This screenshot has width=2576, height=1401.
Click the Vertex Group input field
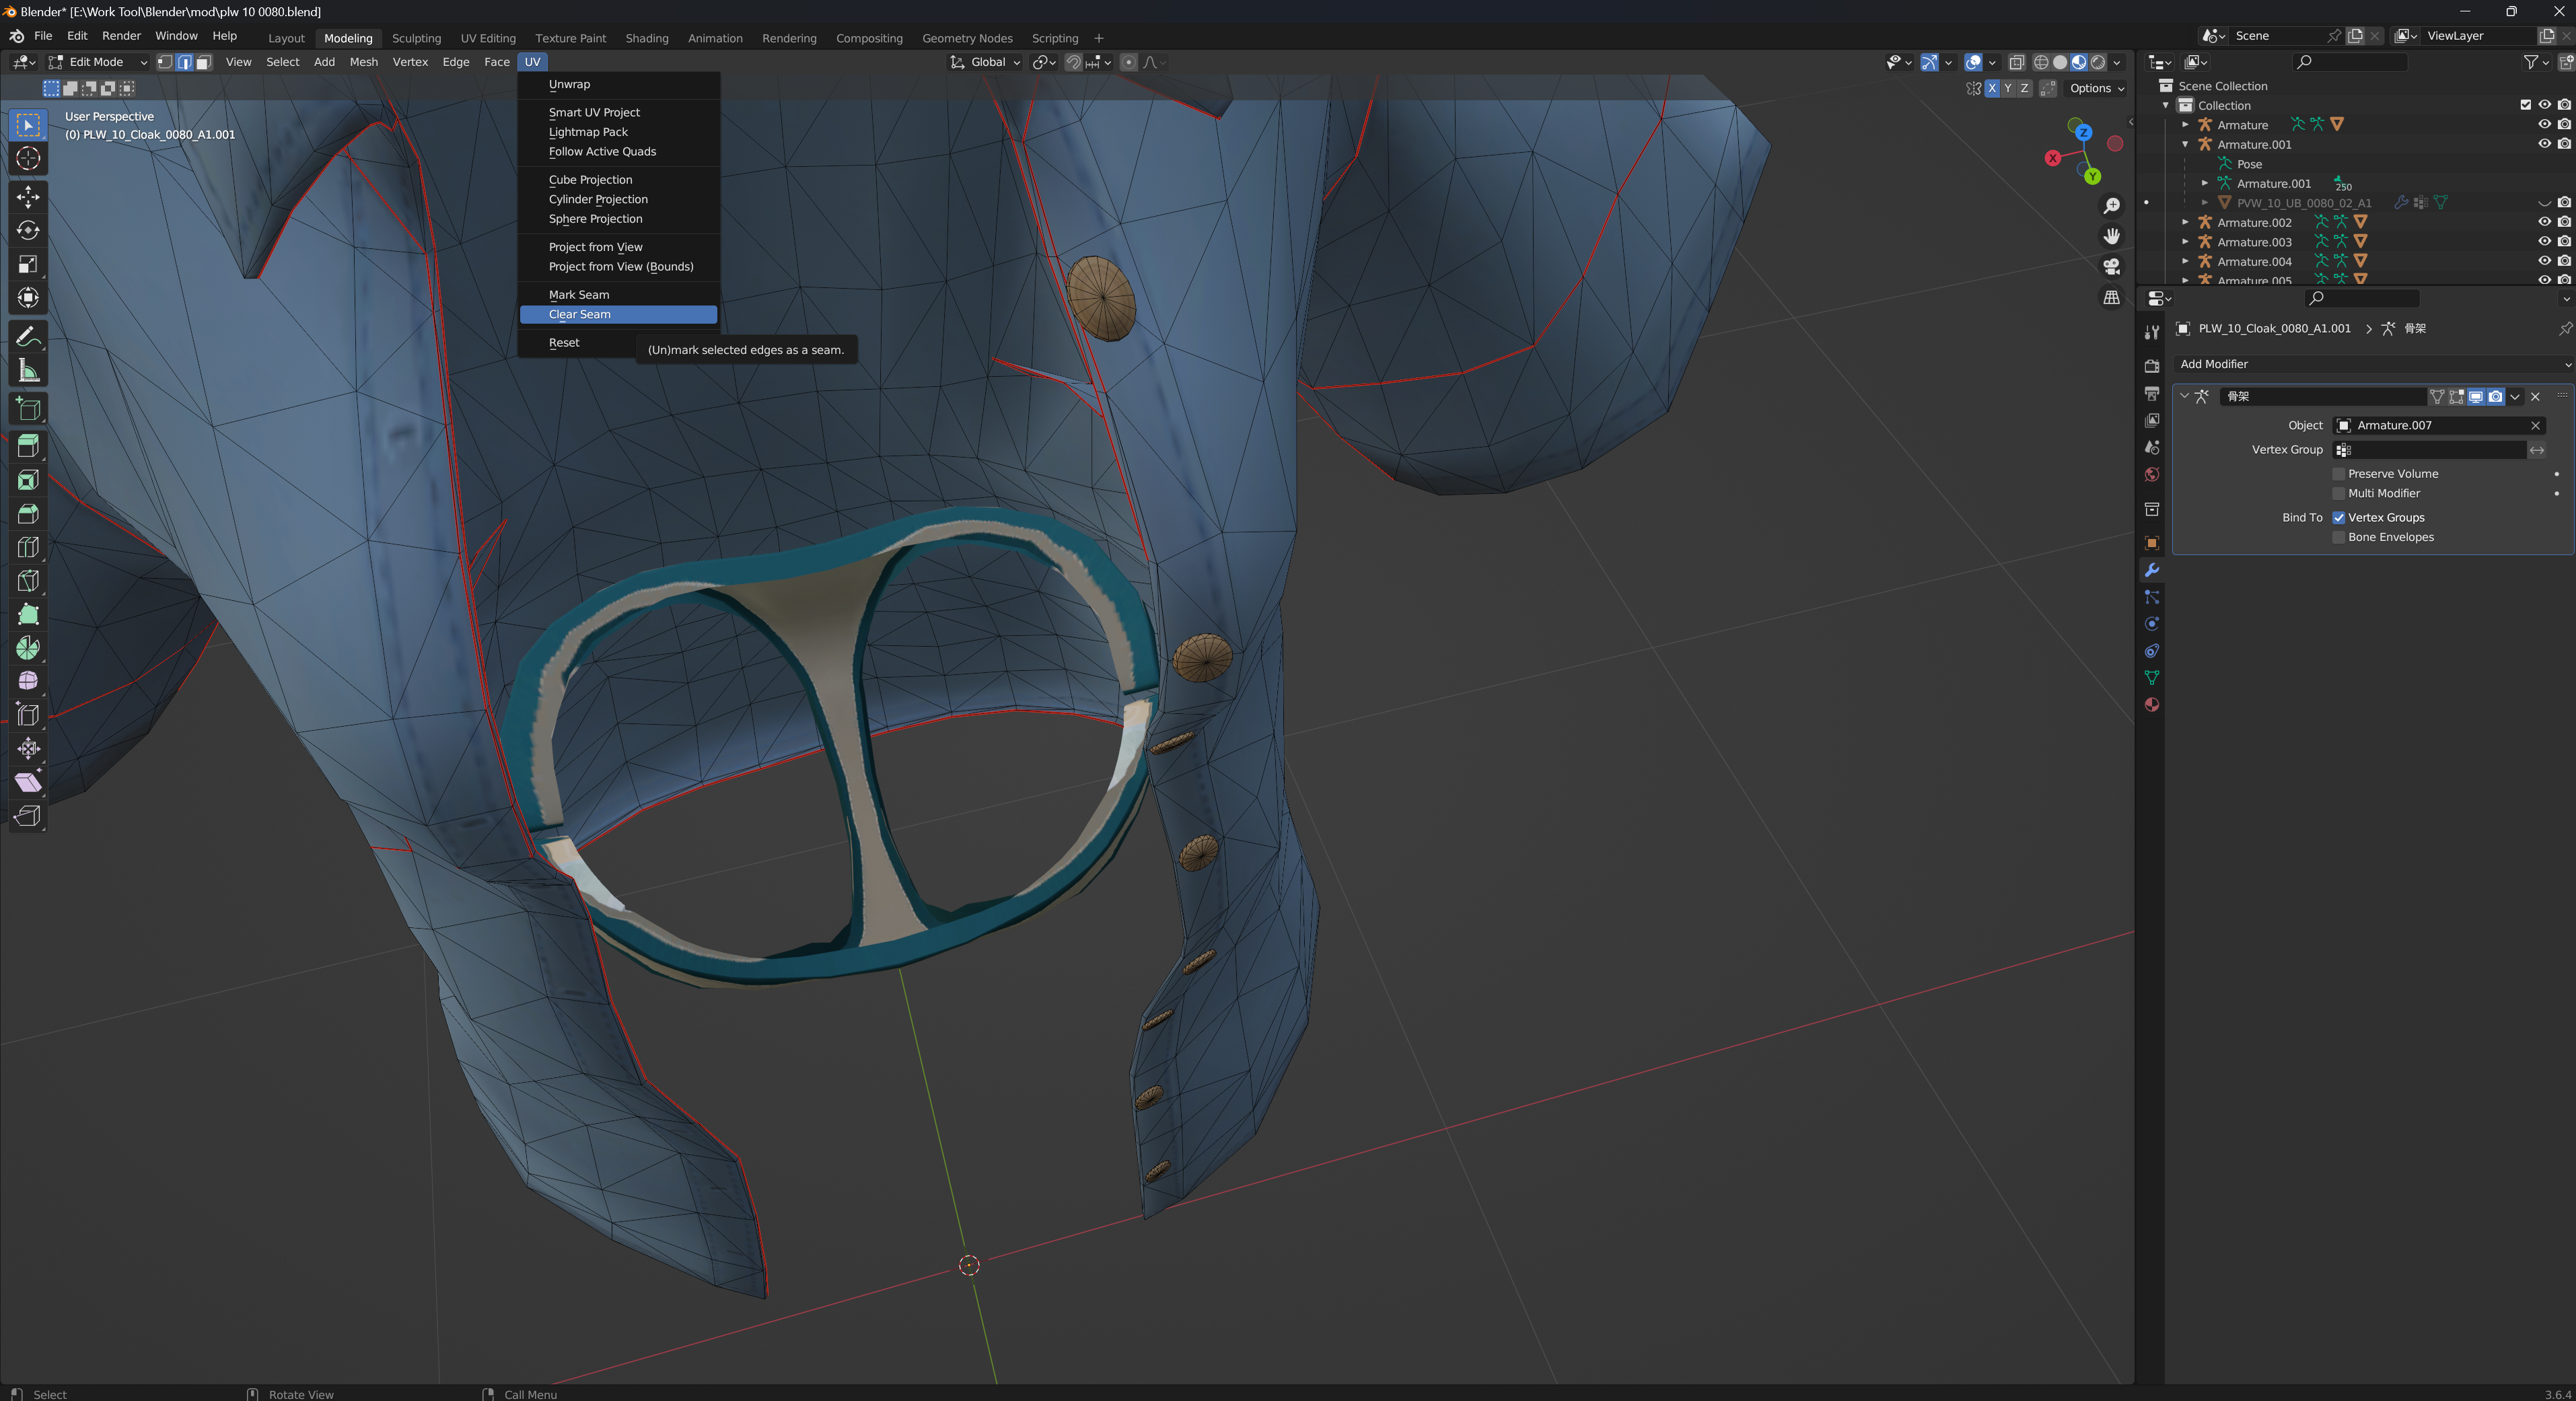(x=2430, y=450)
